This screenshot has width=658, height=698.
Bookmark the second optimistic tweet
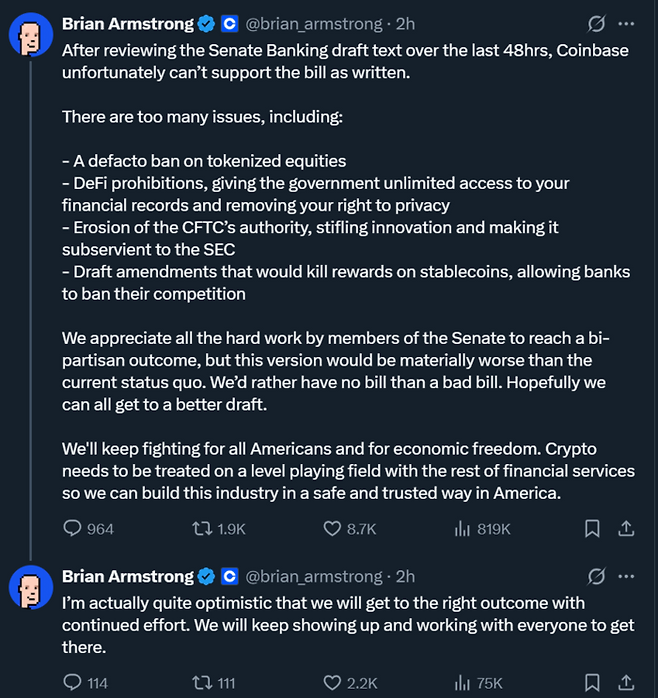(x=592, y=683)
